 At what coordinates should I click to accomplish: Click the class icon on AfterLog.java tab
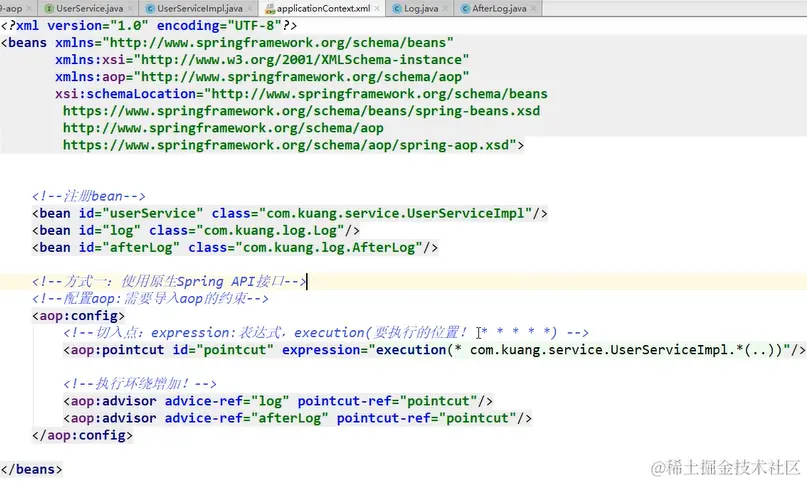465,8
